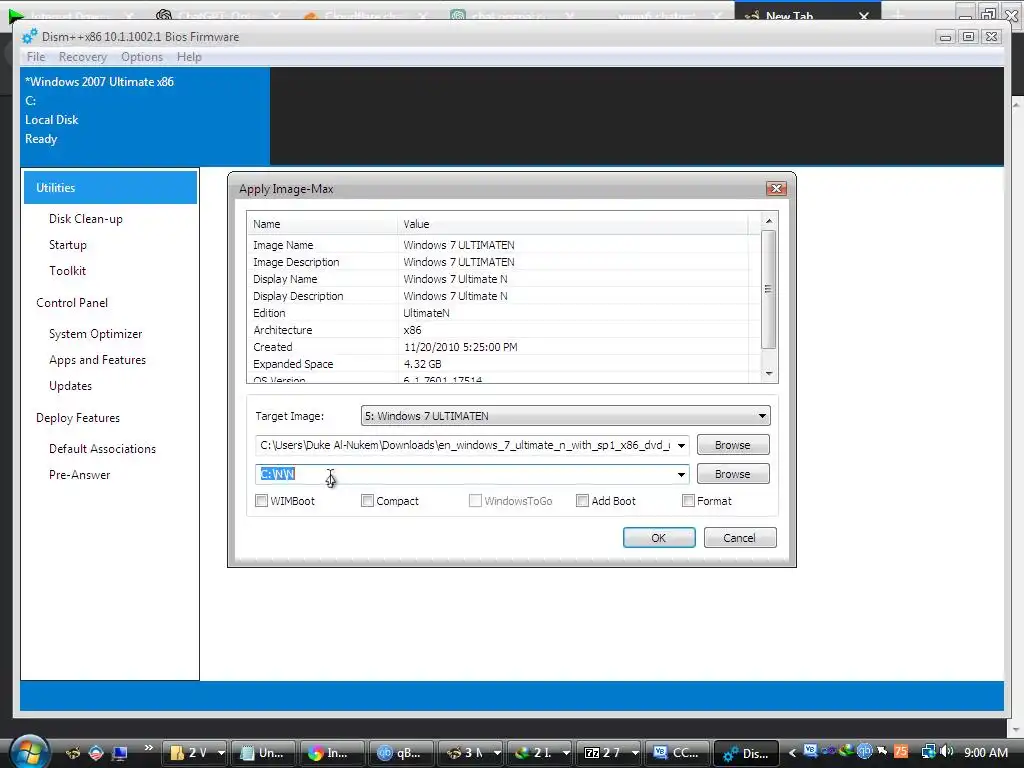Select Deploy Features sidebar section
The height and width of the screenshot is (768, 1024).
tap(78, 418)
